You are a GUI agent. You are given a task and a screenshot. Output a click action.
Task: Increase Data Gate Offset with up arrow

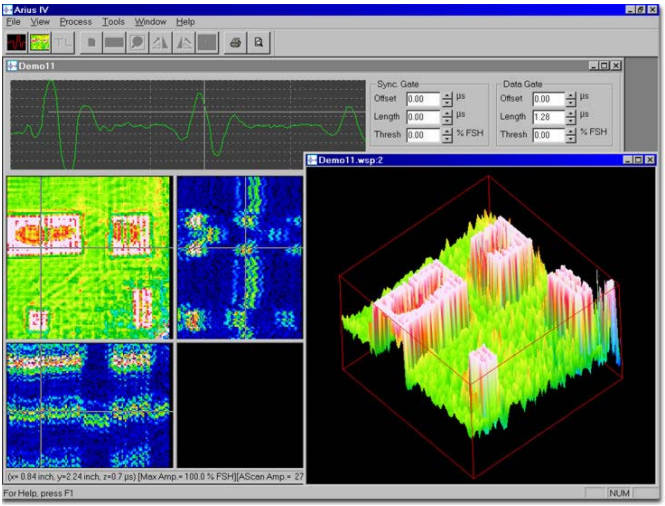(x=571, y=96)
